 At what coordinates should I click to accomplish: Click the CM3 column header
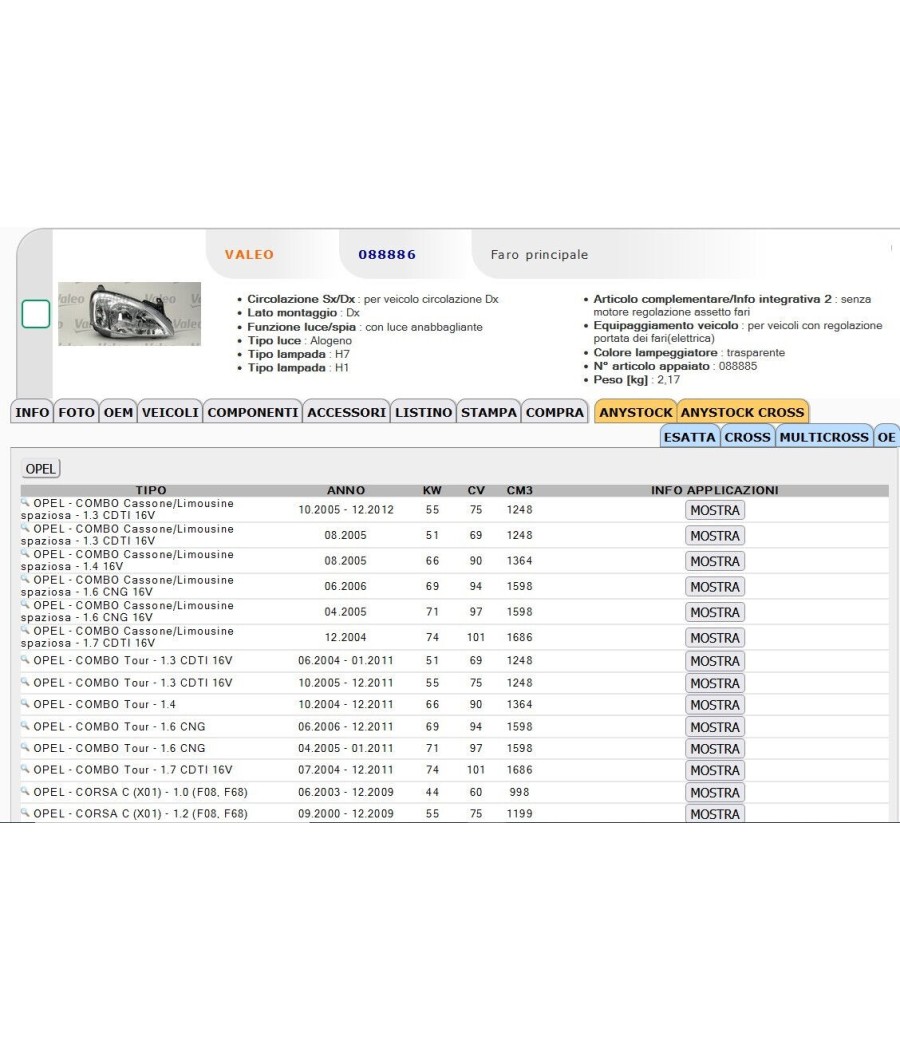(x=520, y=490)
